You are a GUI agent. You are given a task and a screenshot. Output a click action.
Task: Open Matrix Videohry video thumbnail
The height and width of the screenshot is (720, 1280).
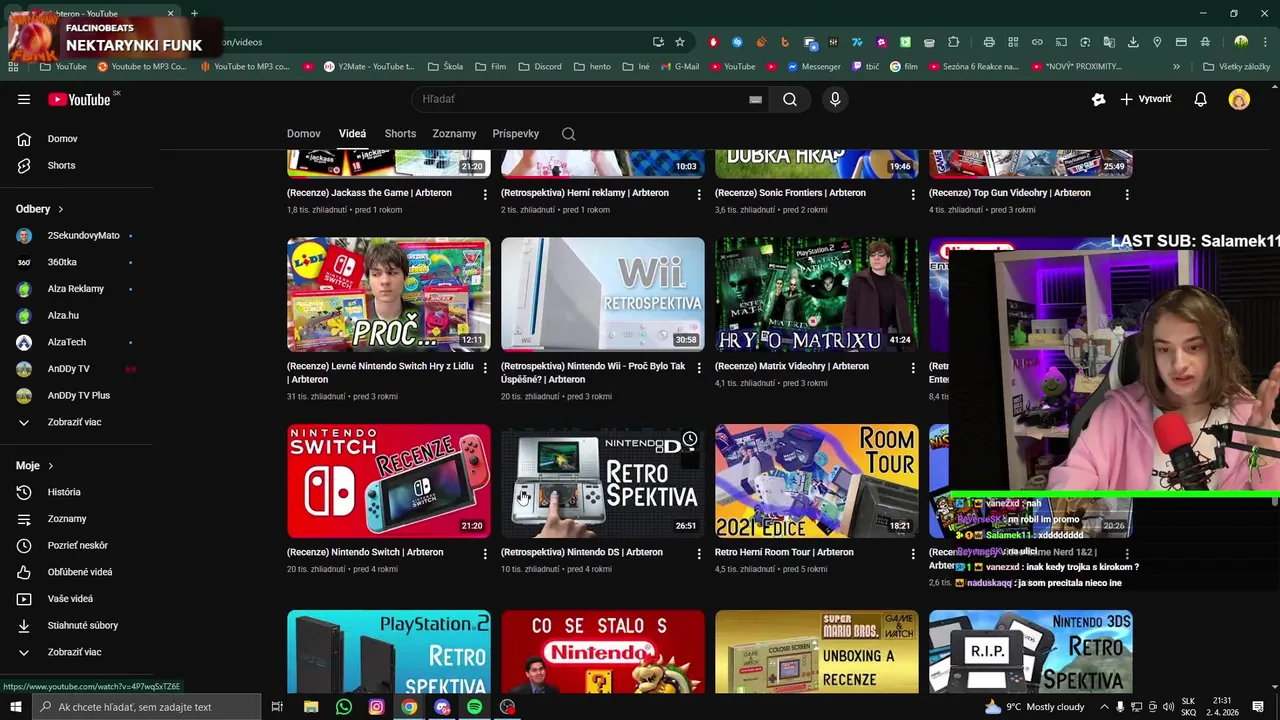816,294
